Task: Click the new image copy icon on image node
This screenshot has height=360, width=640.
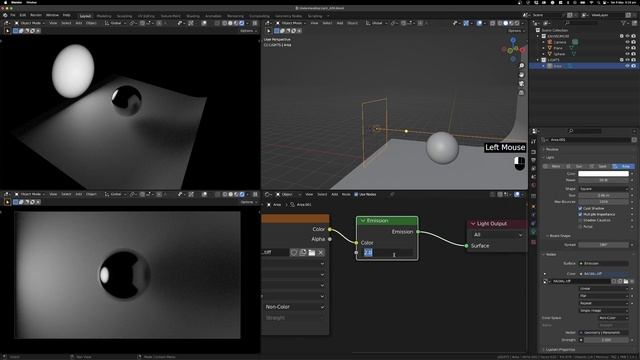Action: [303, 253]
